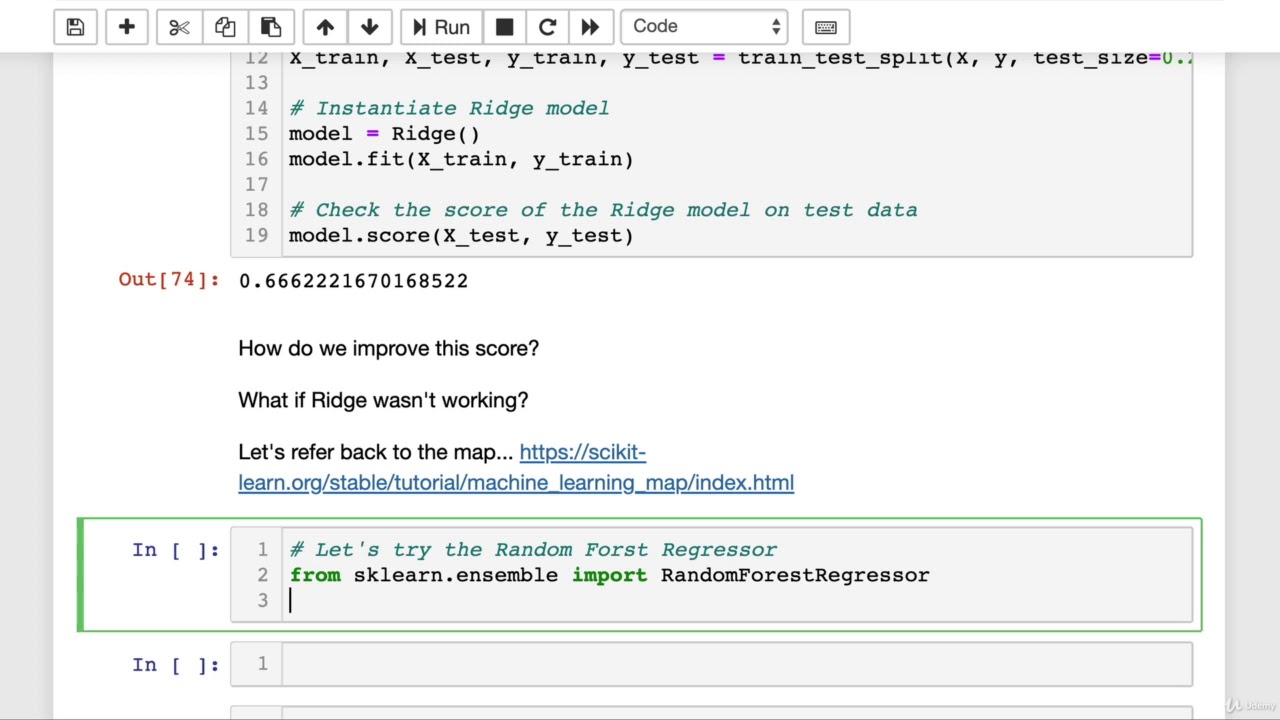Click the In [ ] prompt of the empty cell
This screenshot has width=1280, height=720.
175,664
